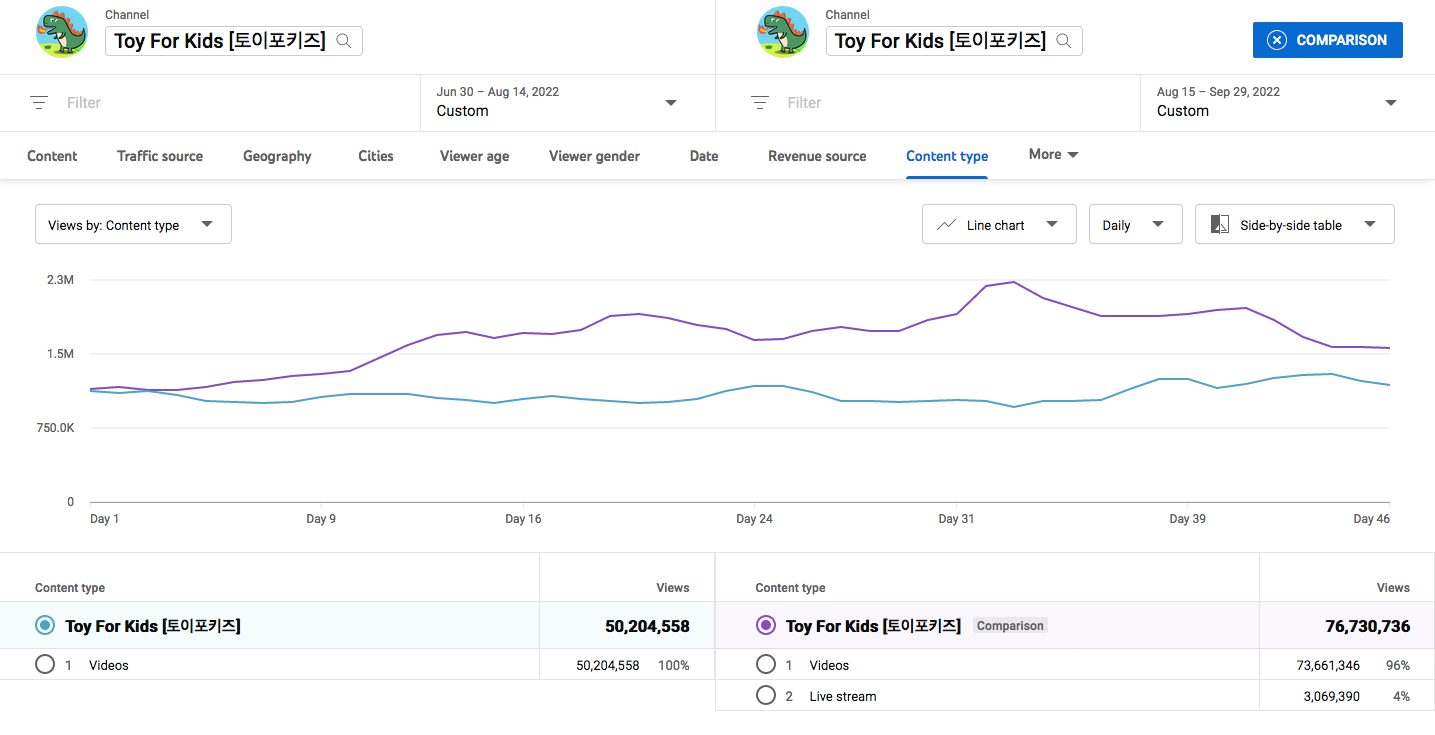Click the left table Views column header
The image size is (1435, 735).
point(672,588)
